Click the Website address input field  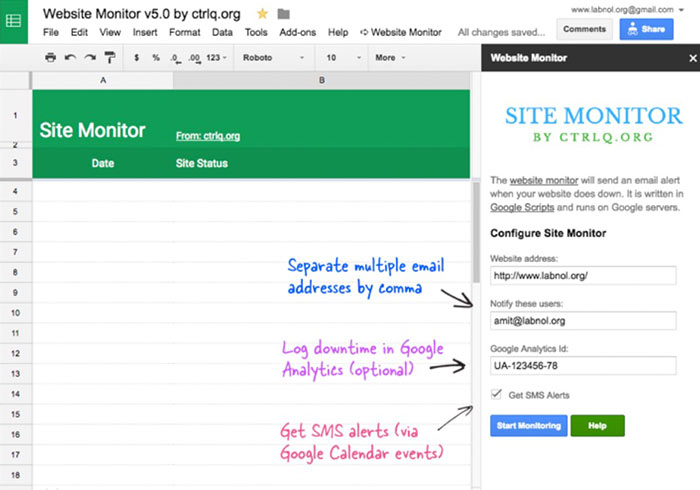coord(583,276)
